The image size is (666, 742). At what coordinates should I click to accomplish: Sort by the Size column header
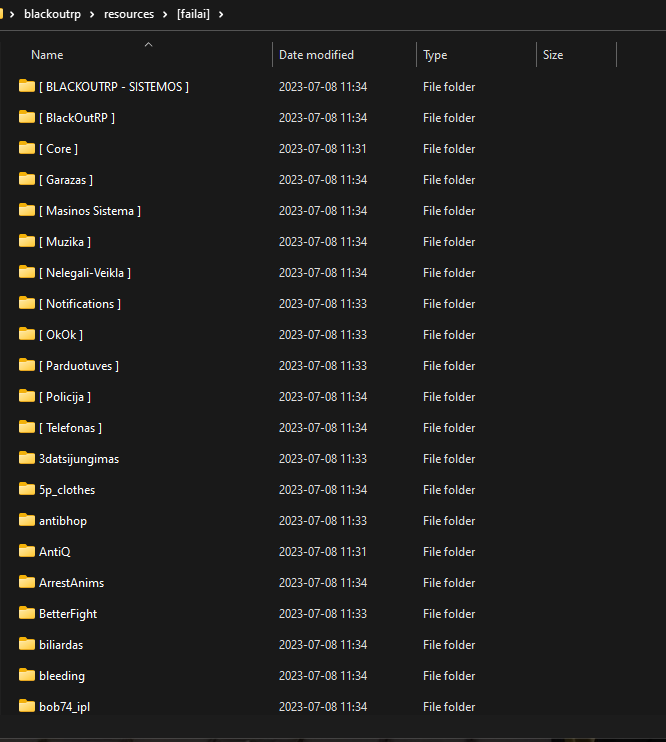553,55
